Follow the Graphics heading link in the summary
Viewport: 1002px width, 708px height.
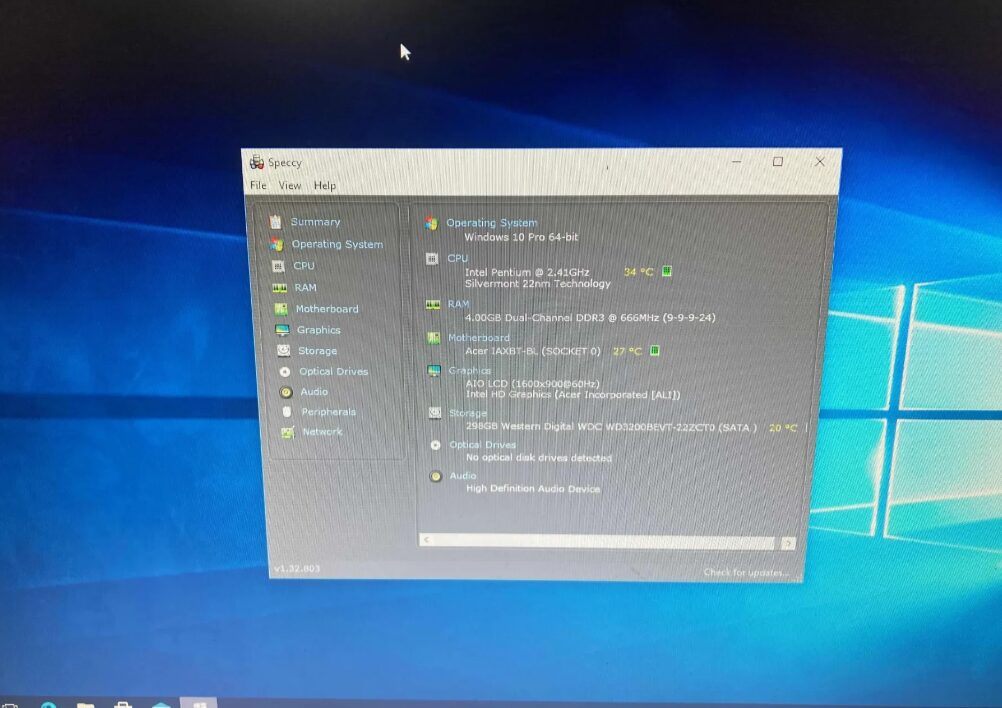click(x=470, y=371)
